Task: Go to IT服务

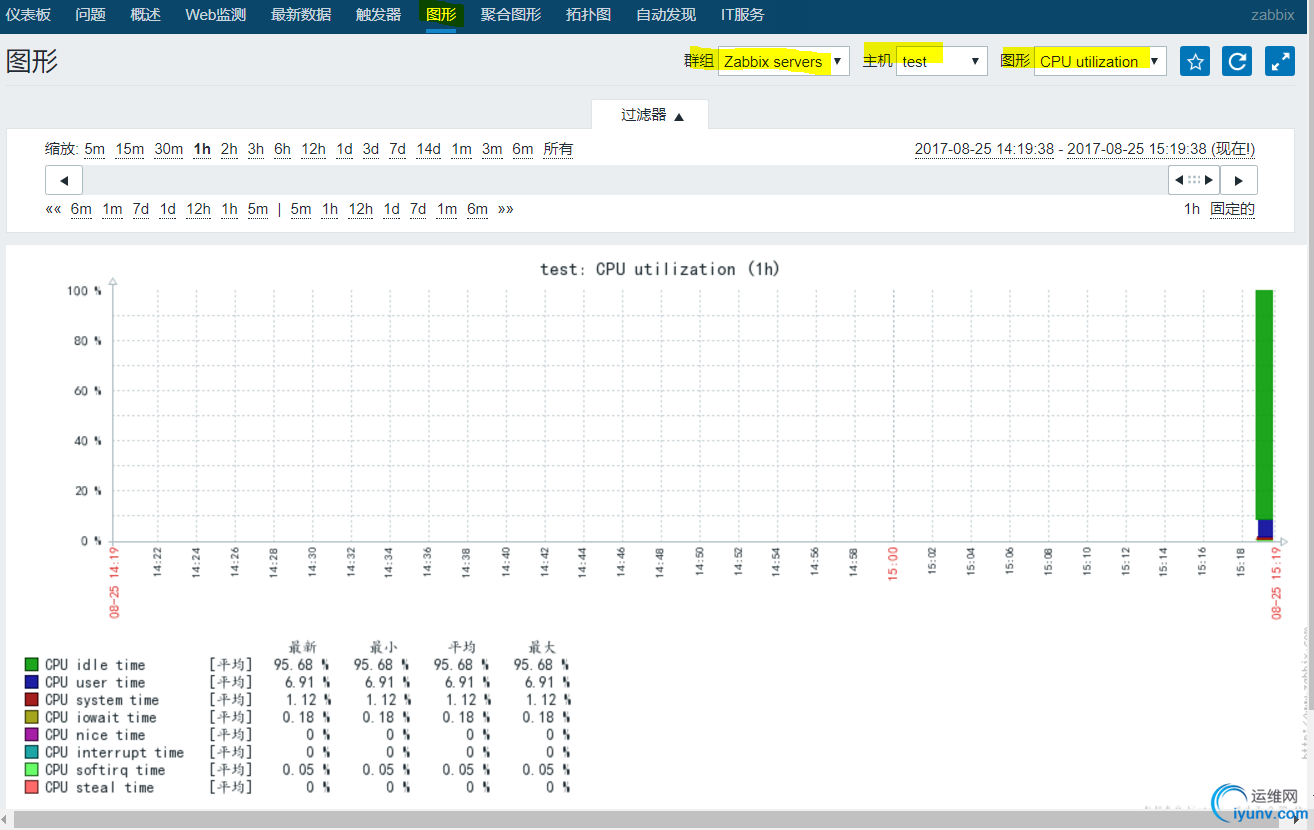Action: (743, 15)
